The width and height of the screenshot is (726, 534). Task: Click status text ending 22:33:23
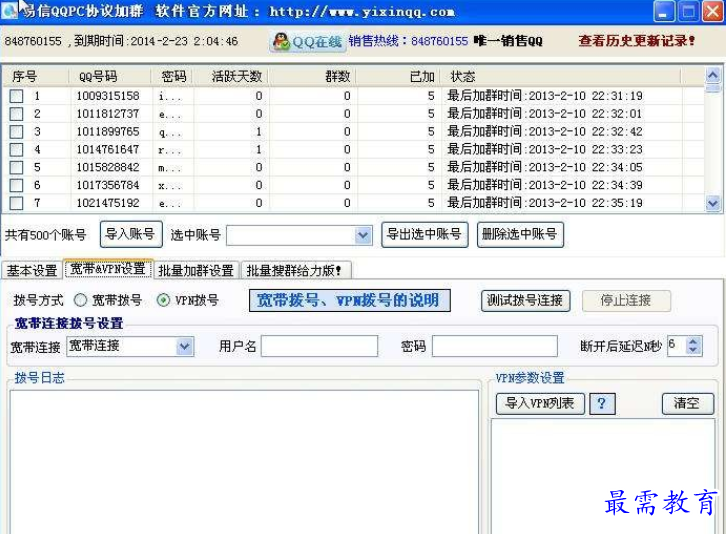pyautogui.click(x=544, y=150)
